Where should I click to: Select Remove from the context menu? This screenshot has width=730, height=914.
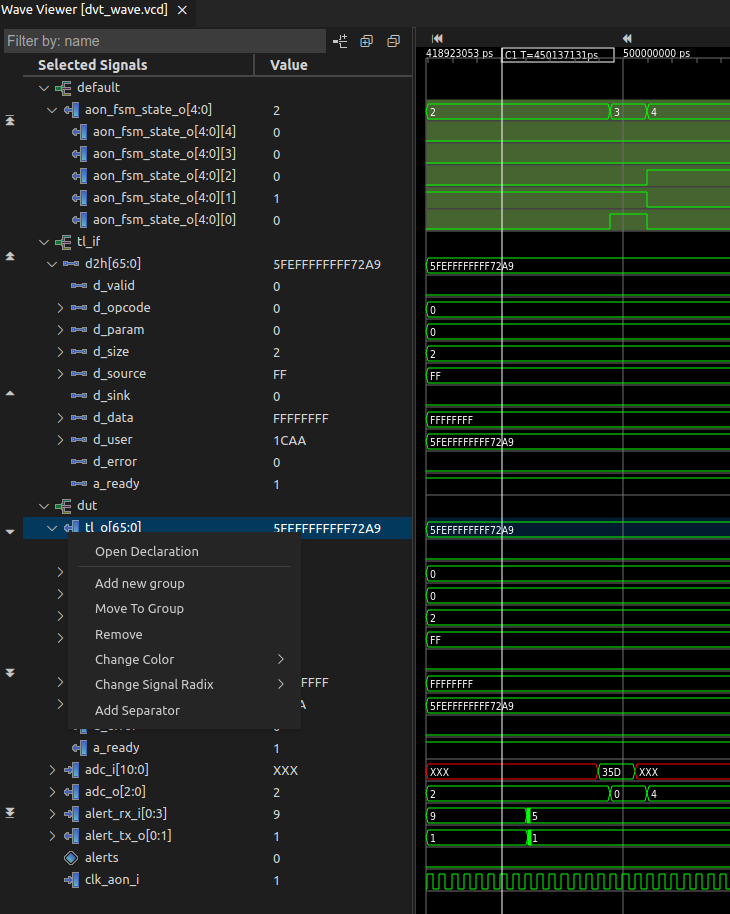[119, 634]
